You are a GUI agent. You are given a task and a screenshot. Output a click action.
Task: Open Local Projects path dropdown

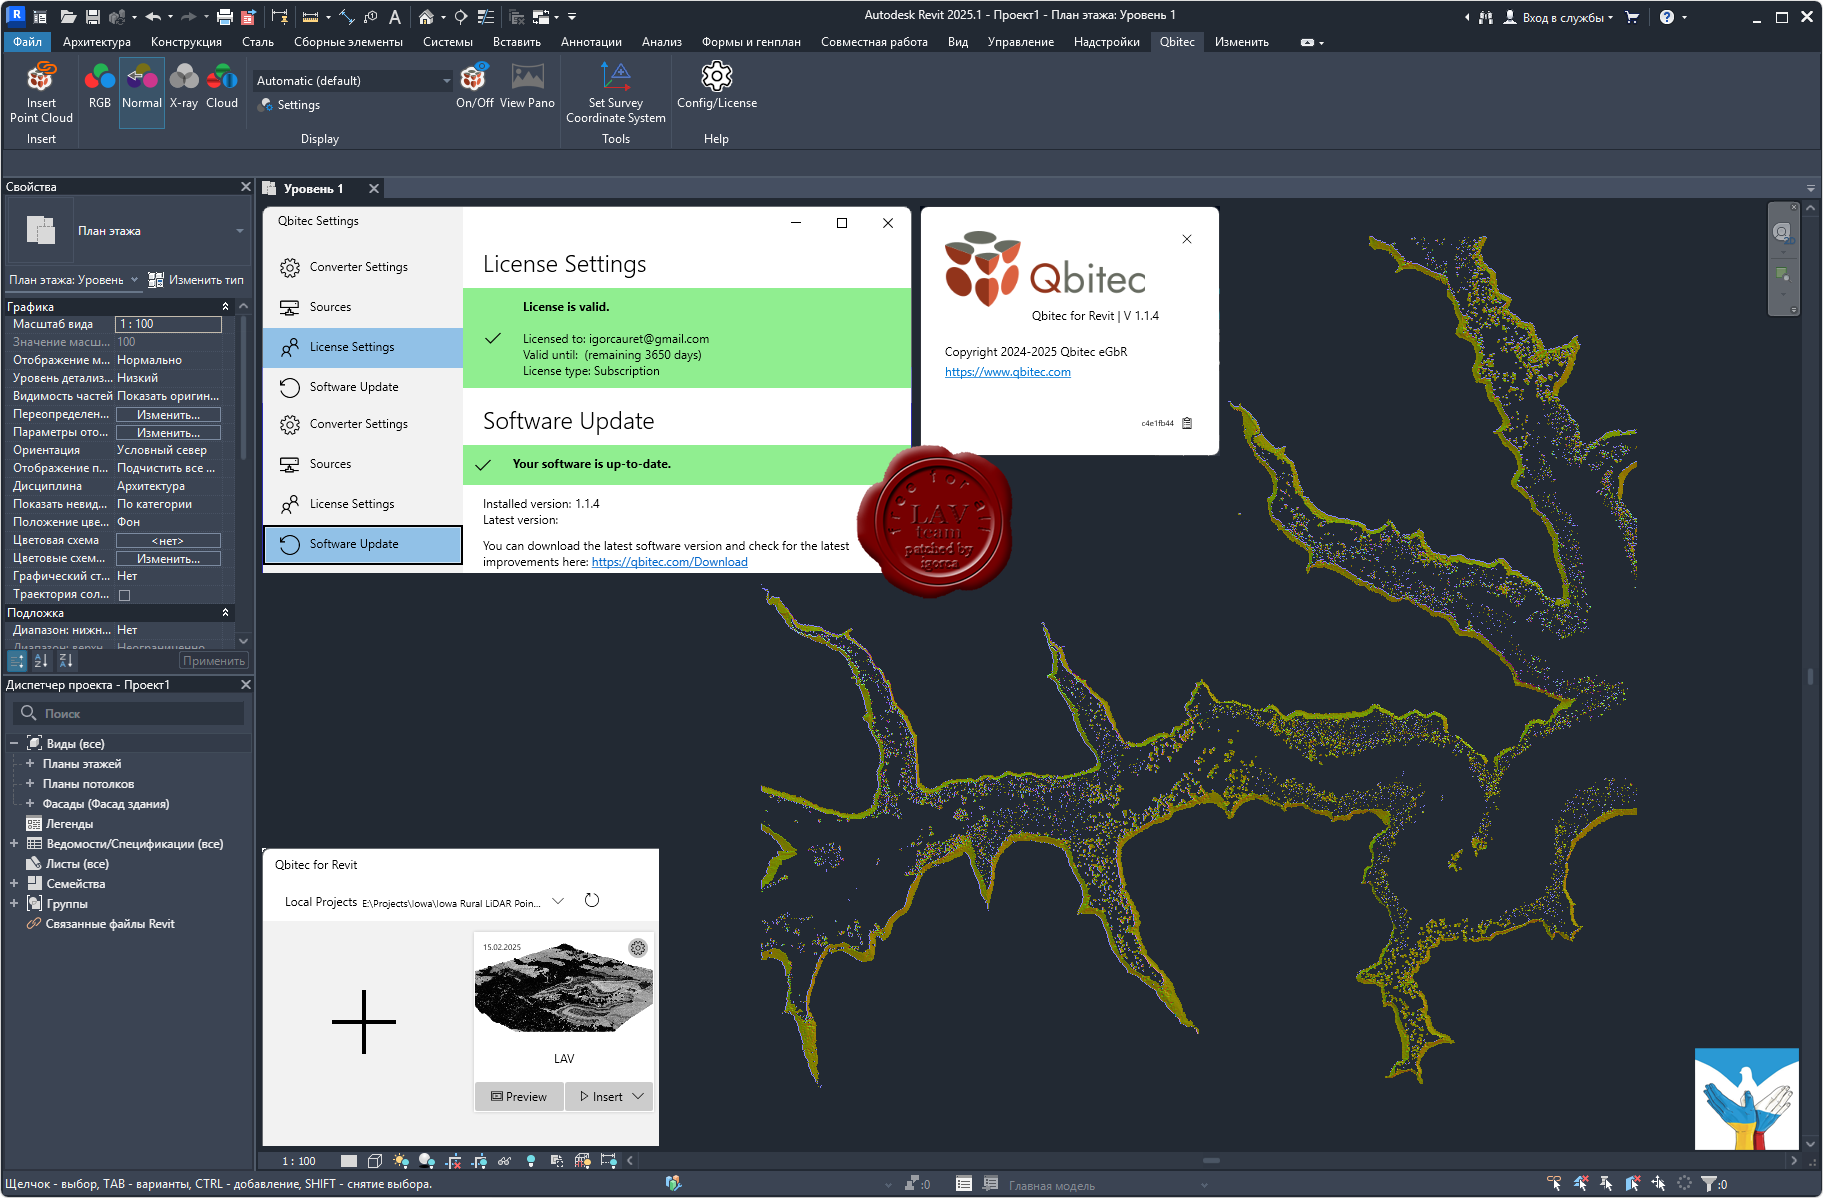pyautogui.click(x=558, y=901)
